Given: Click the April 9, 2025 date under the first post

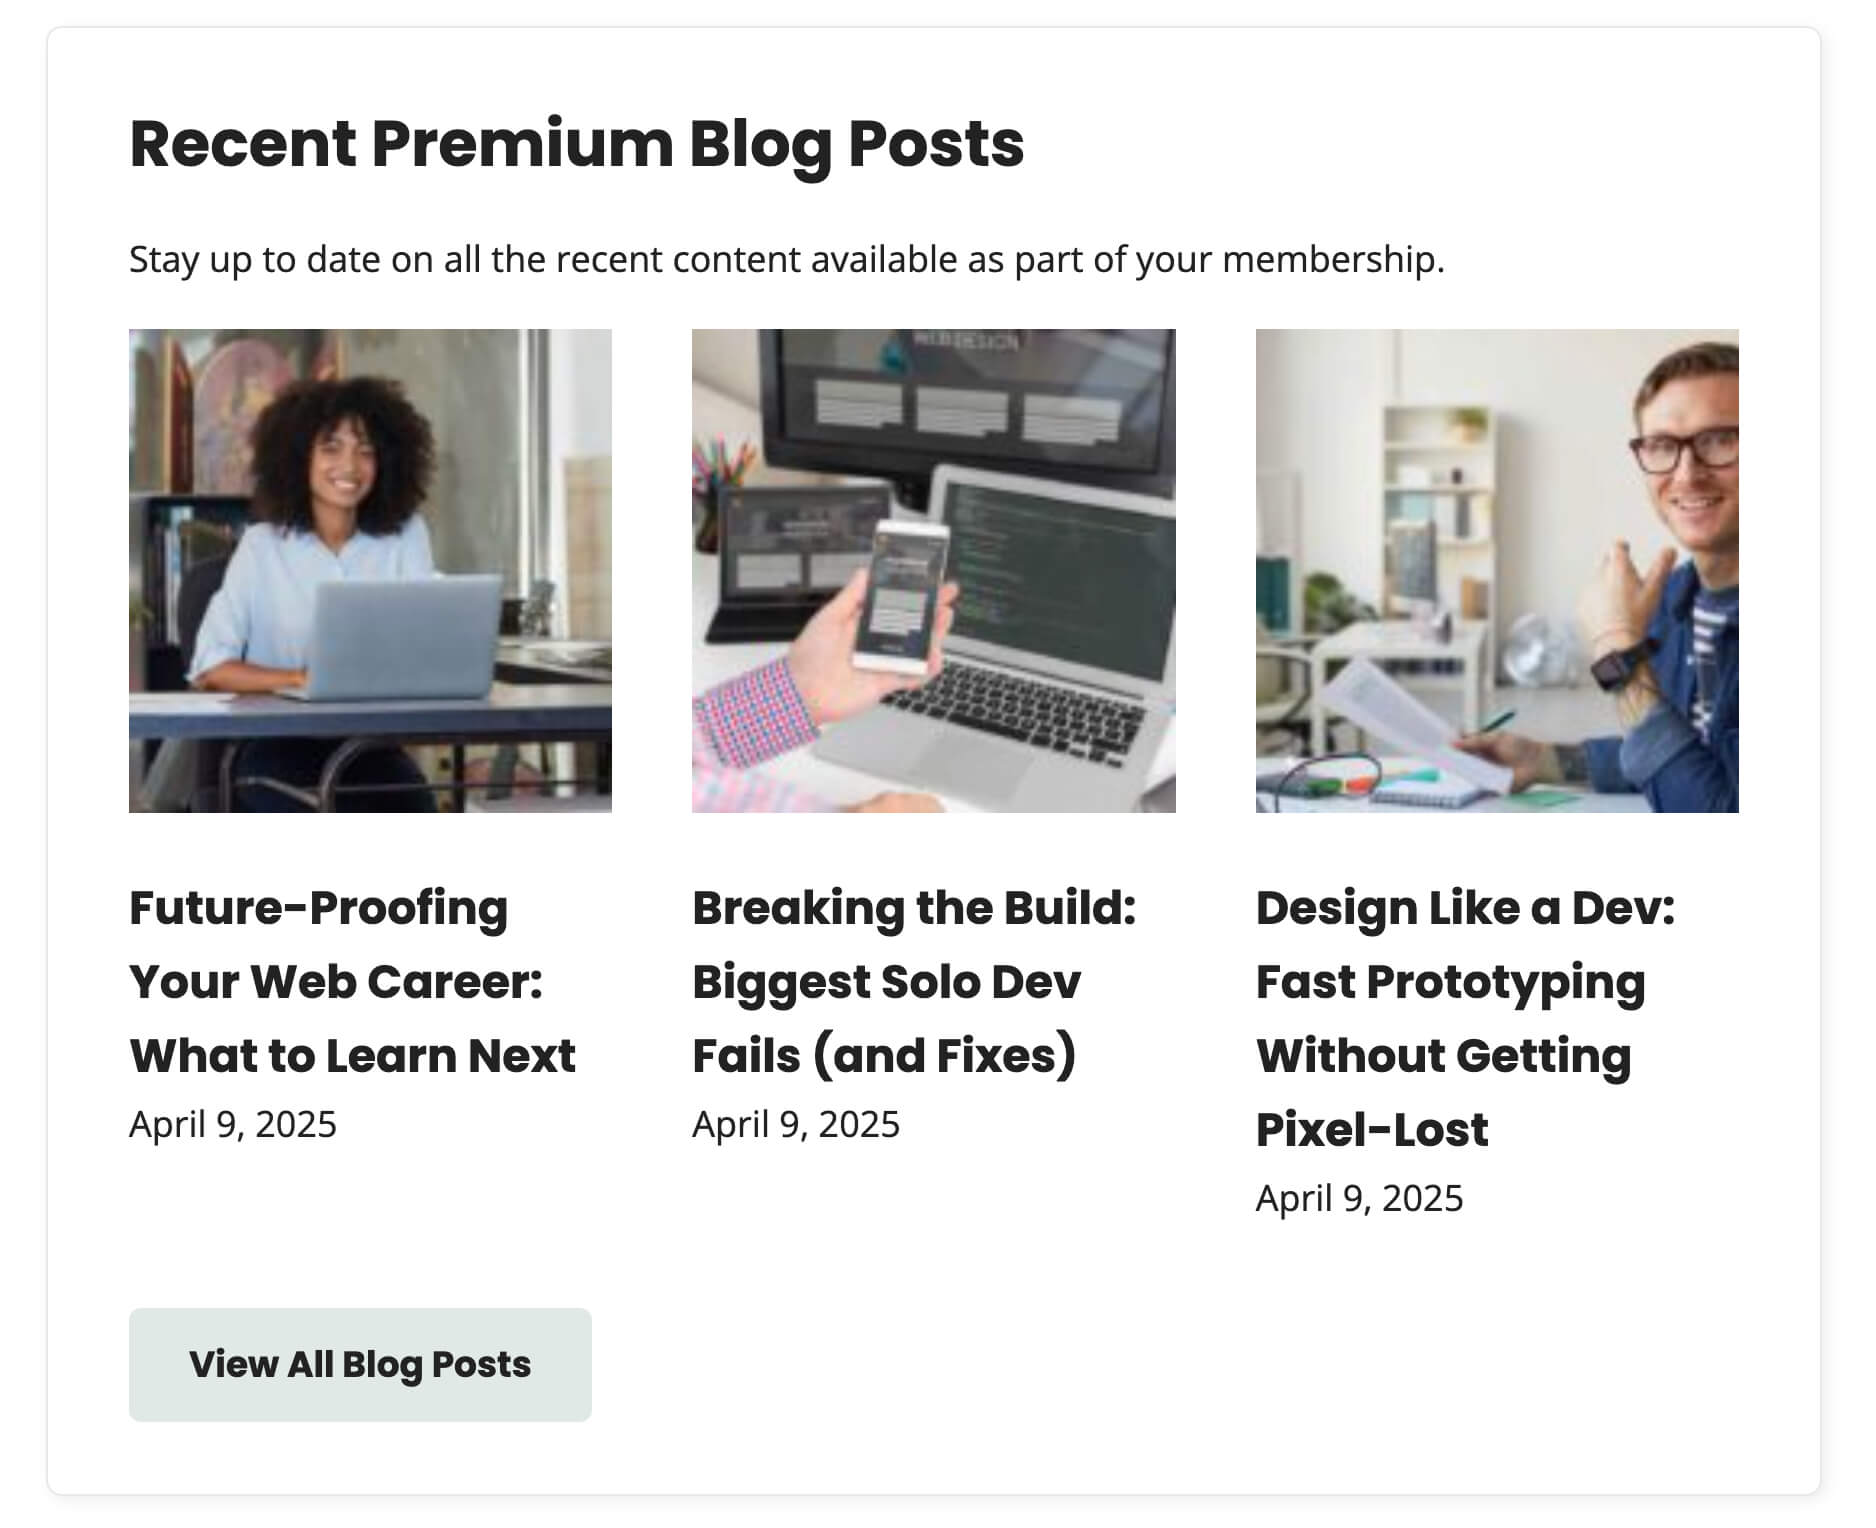Looking at the screenshot, I should pyautogui.click(x=234, y=1124).
